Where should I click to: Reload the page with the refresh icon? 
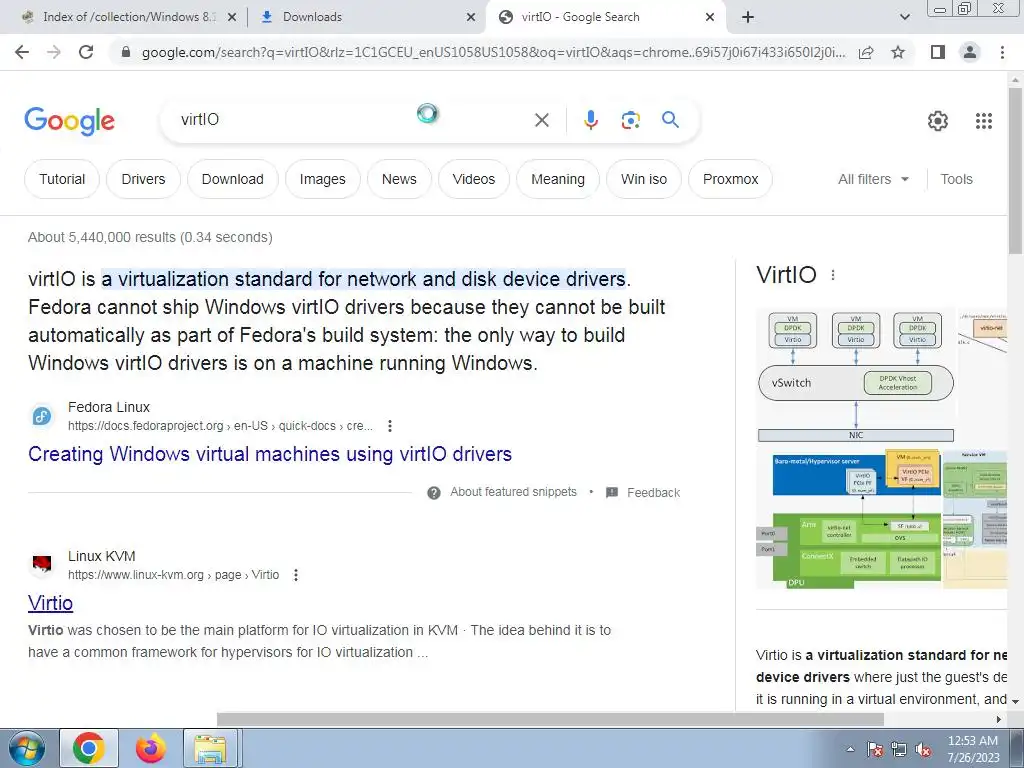pyautogui.click(x=86, y=52)
